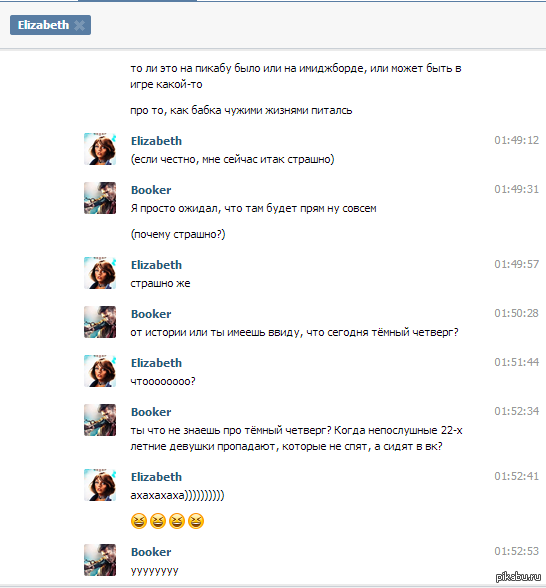546x588 pixels.
Task: Select message "(почему страшно?)"
Action: (178, 234)
